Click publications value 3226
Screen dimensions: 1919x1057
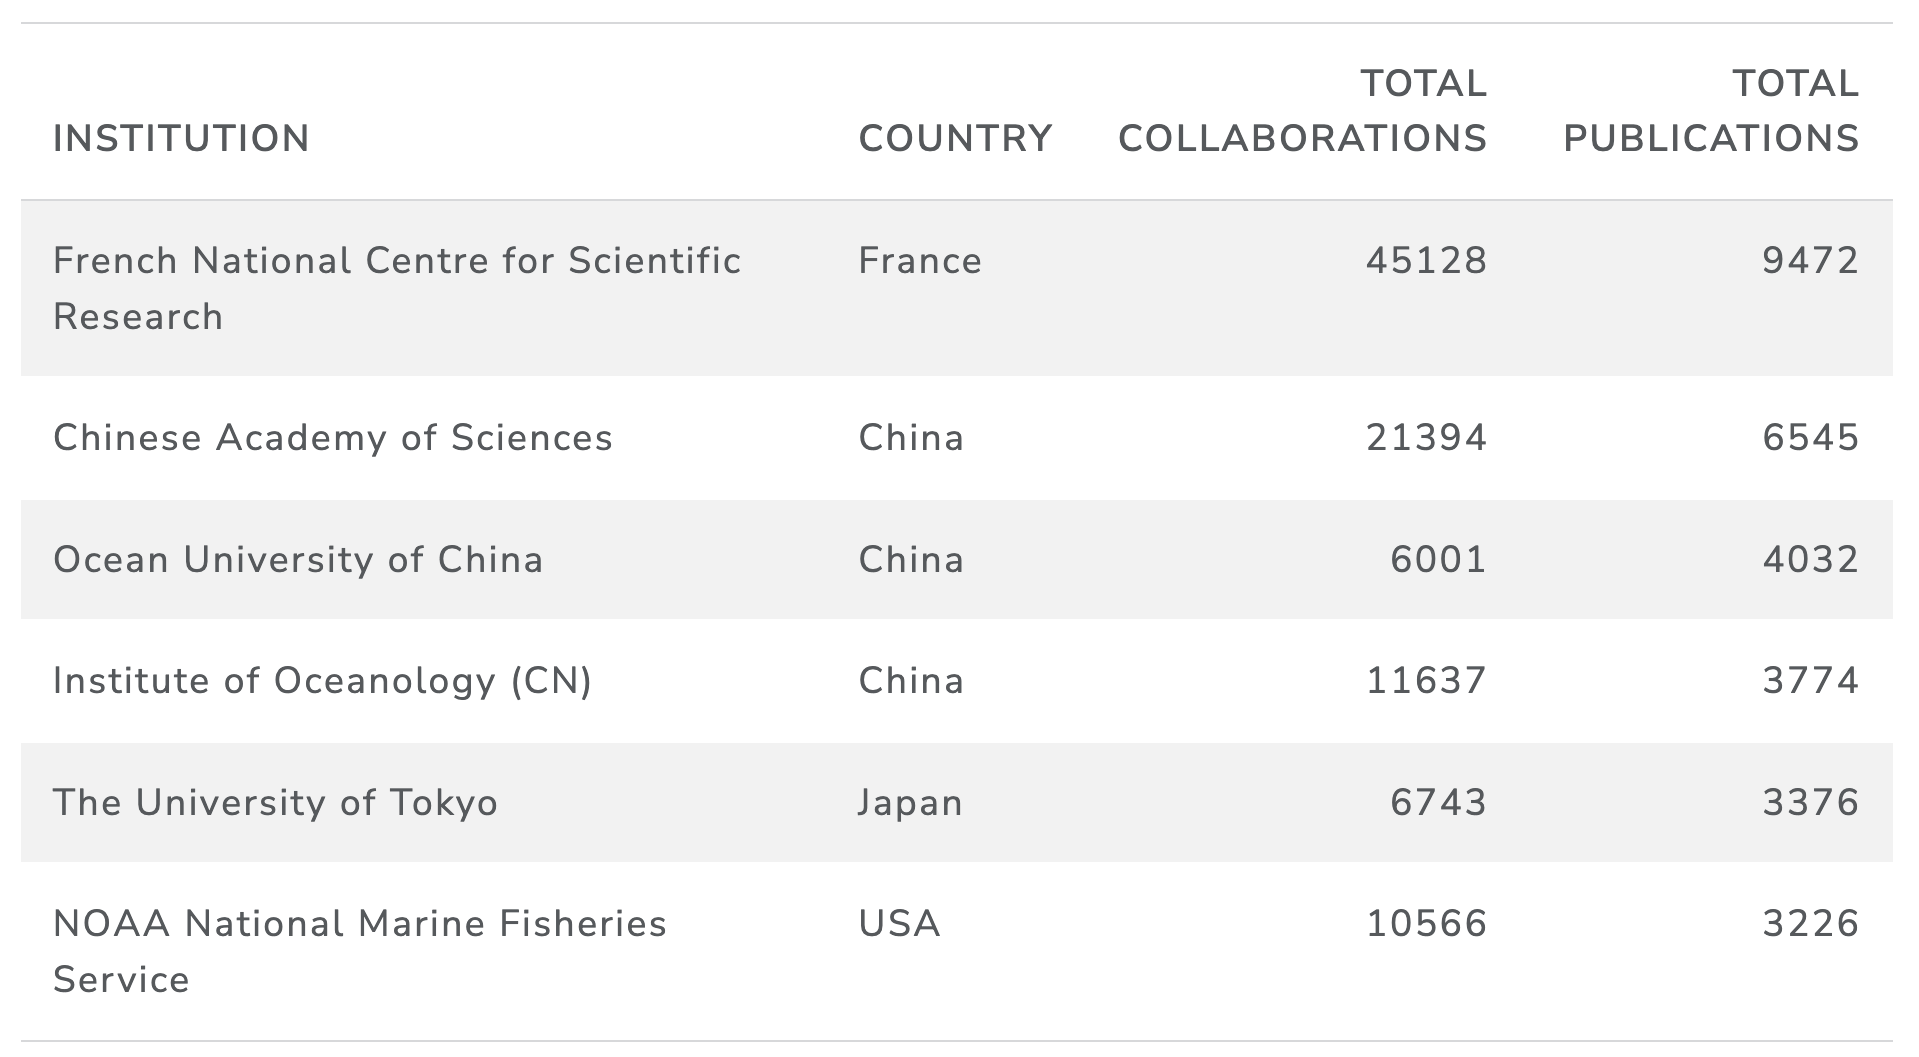[1811, 923]
